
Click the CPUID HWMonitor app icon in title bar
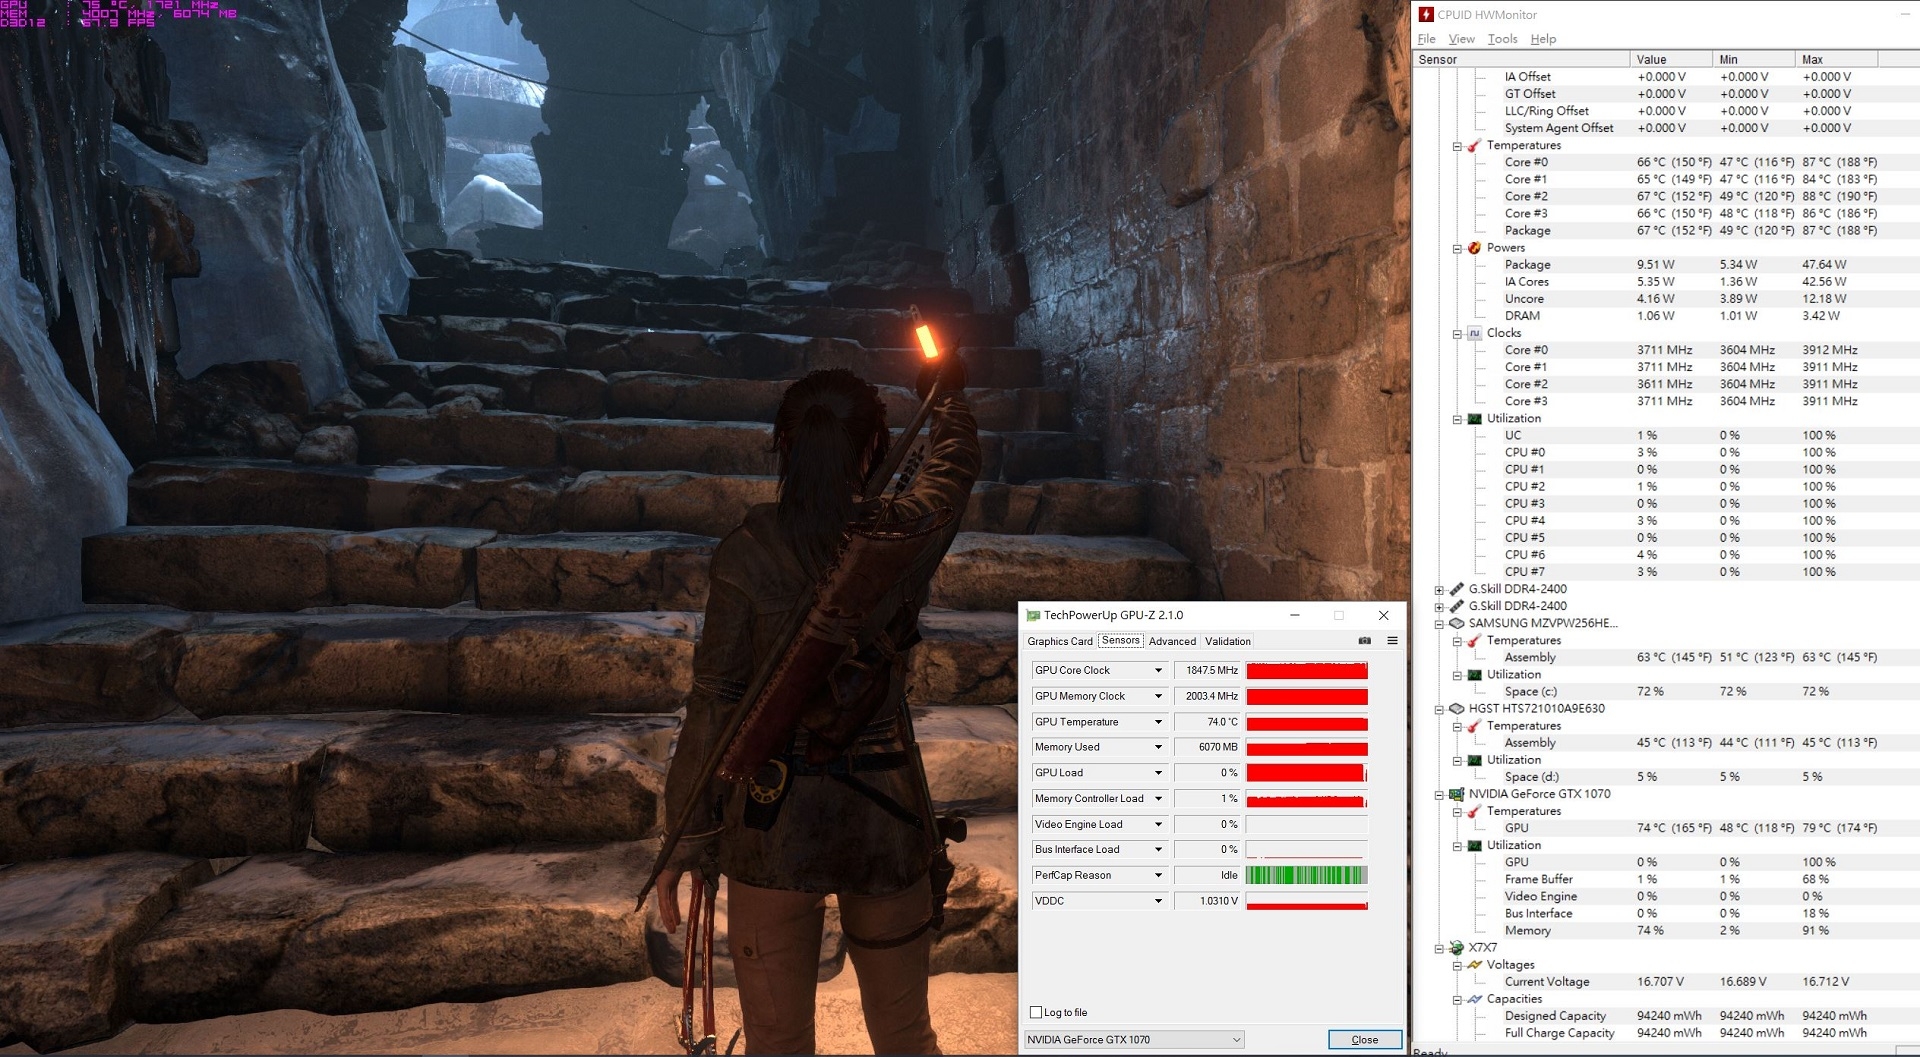point(1426,14)
